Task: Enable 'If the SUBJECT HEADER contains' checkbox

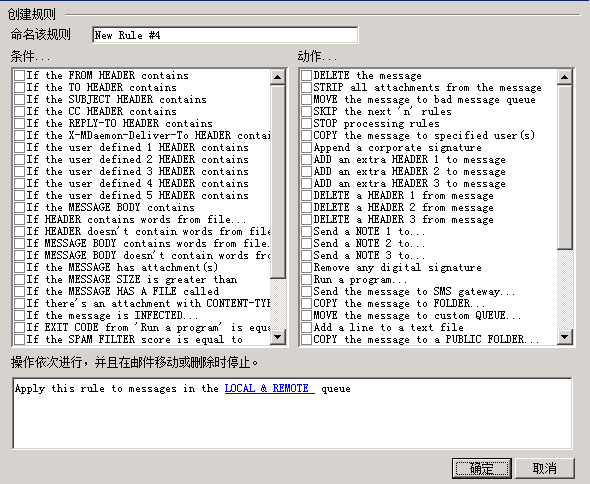Action: click(20, 99)
